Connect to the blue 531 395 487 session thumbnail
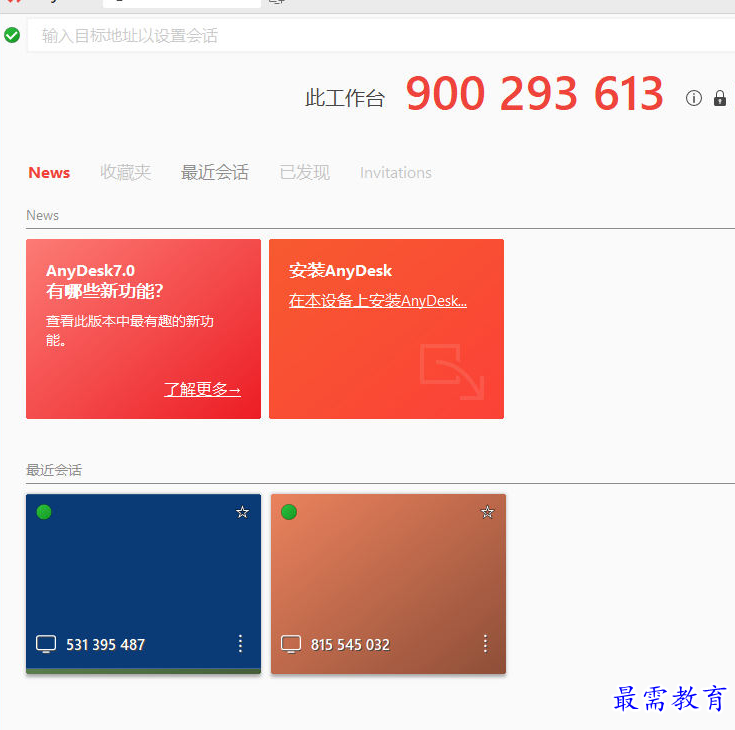The width and height of the screenshot is (735, 730). 143,584
